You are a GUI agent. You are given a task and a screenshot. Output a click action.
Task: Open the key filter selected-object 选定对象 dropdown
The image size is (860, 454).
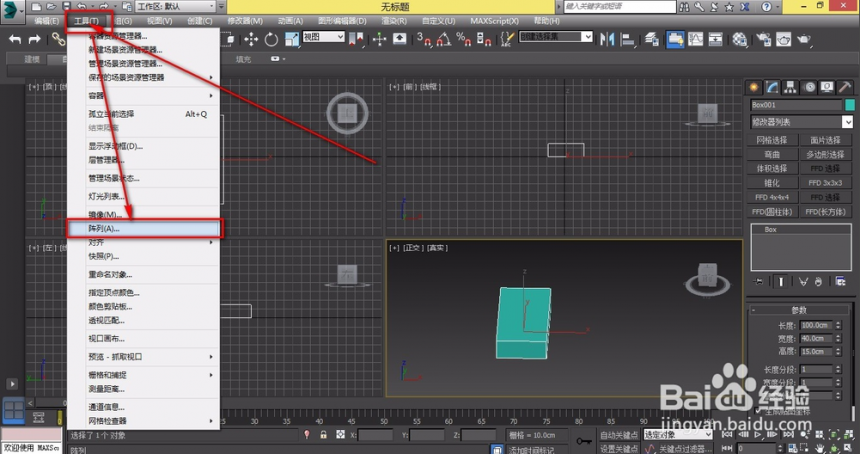tap(678, 435)
